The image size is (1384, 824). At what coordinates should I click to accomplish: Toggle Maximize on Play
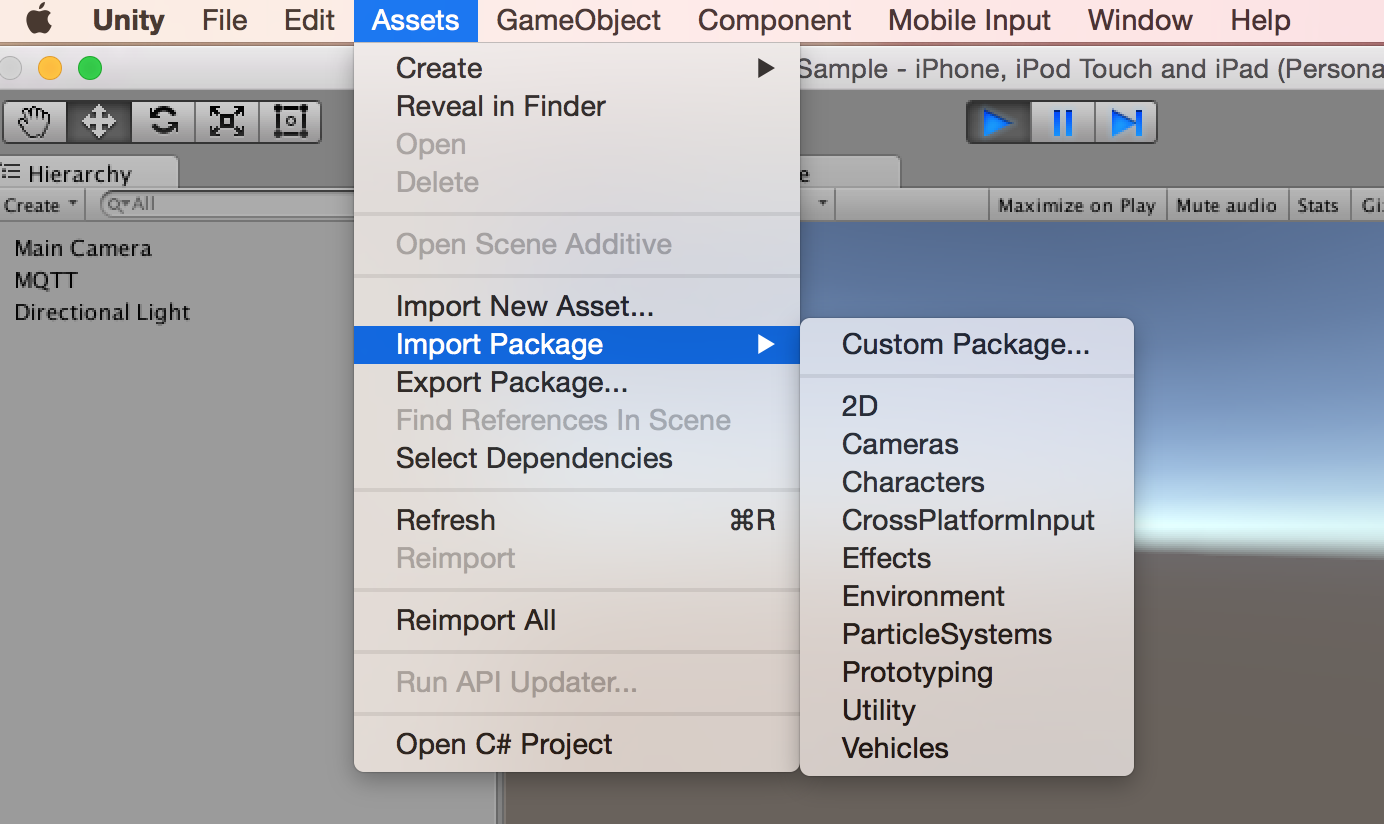point(1076,205)
